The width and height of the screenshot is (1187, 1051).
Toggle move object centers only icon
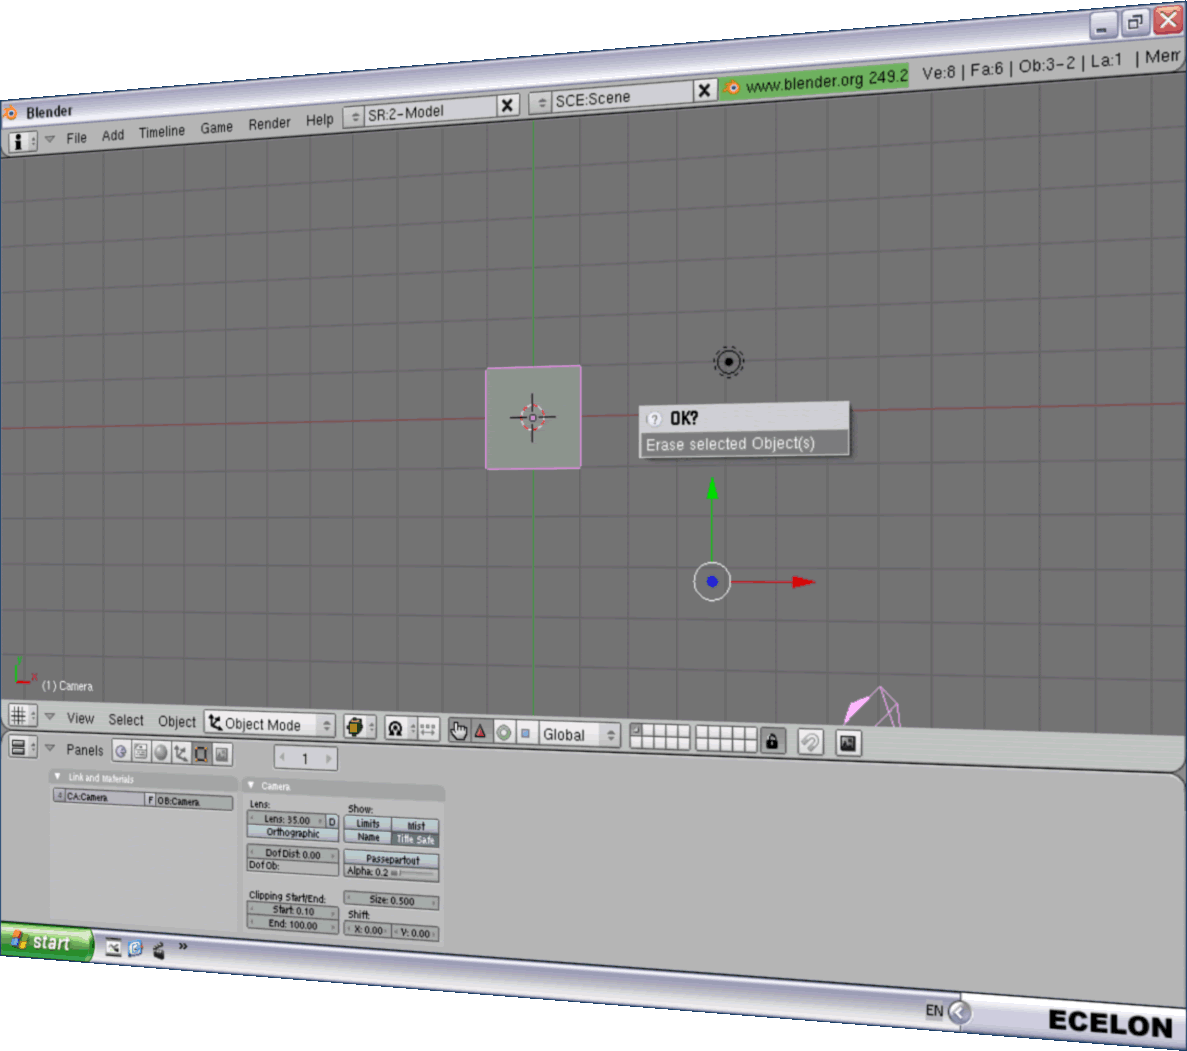[x=428, y=729]
